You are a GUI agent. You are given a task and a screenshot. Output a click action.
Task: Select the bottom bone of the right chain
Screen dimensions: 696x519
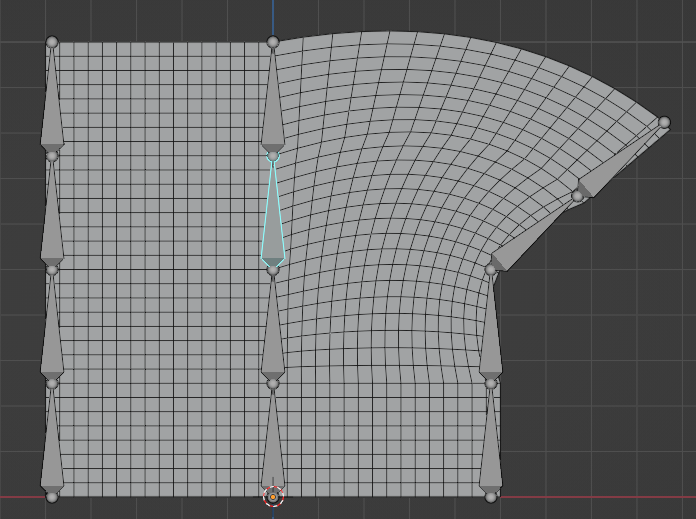[x=490, y=448]
